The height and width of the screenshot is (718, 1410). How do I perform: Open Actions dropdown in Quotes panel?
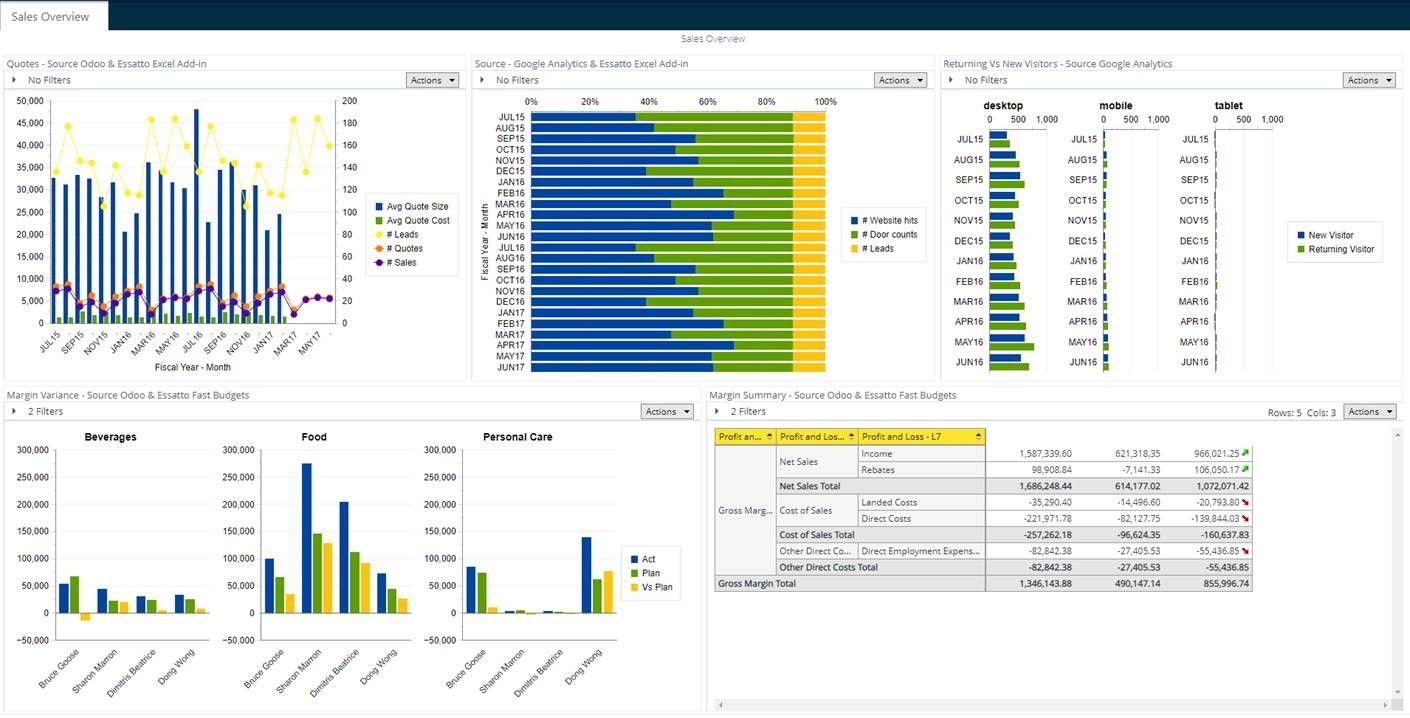pyautogui.click(x=432, y=80)
